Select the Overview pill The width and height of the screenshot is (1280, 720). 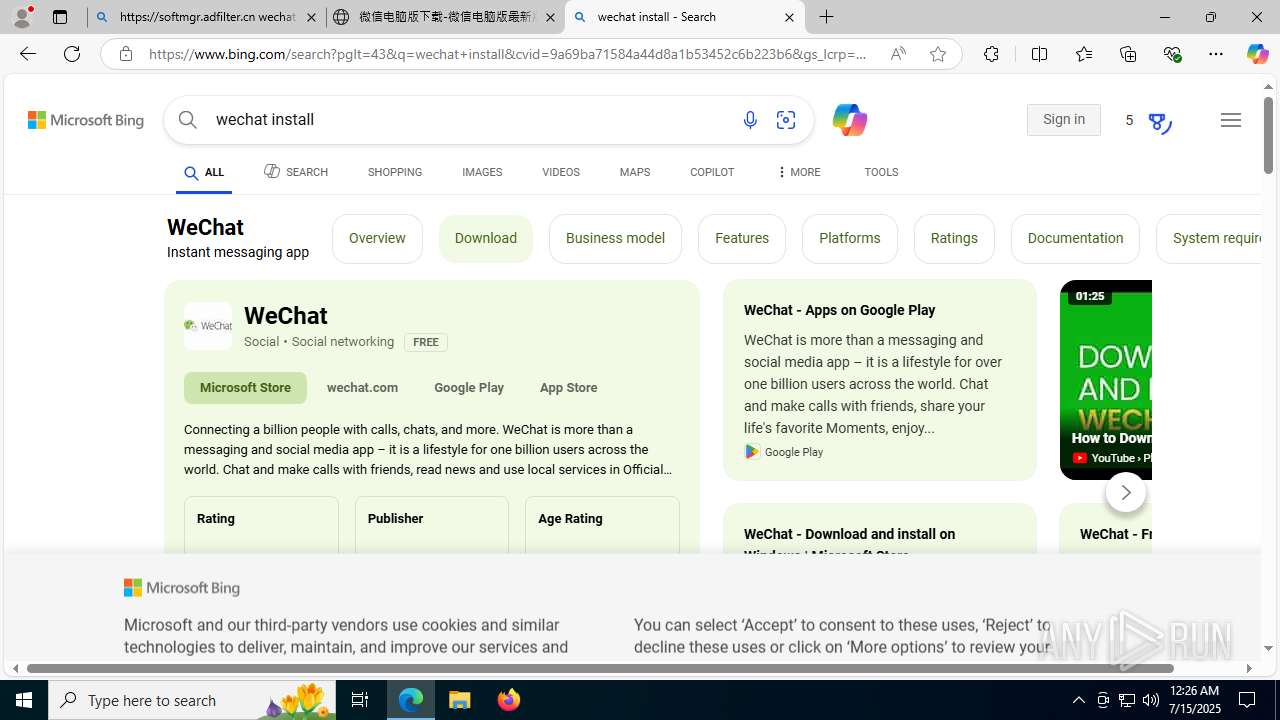point(377,238)
